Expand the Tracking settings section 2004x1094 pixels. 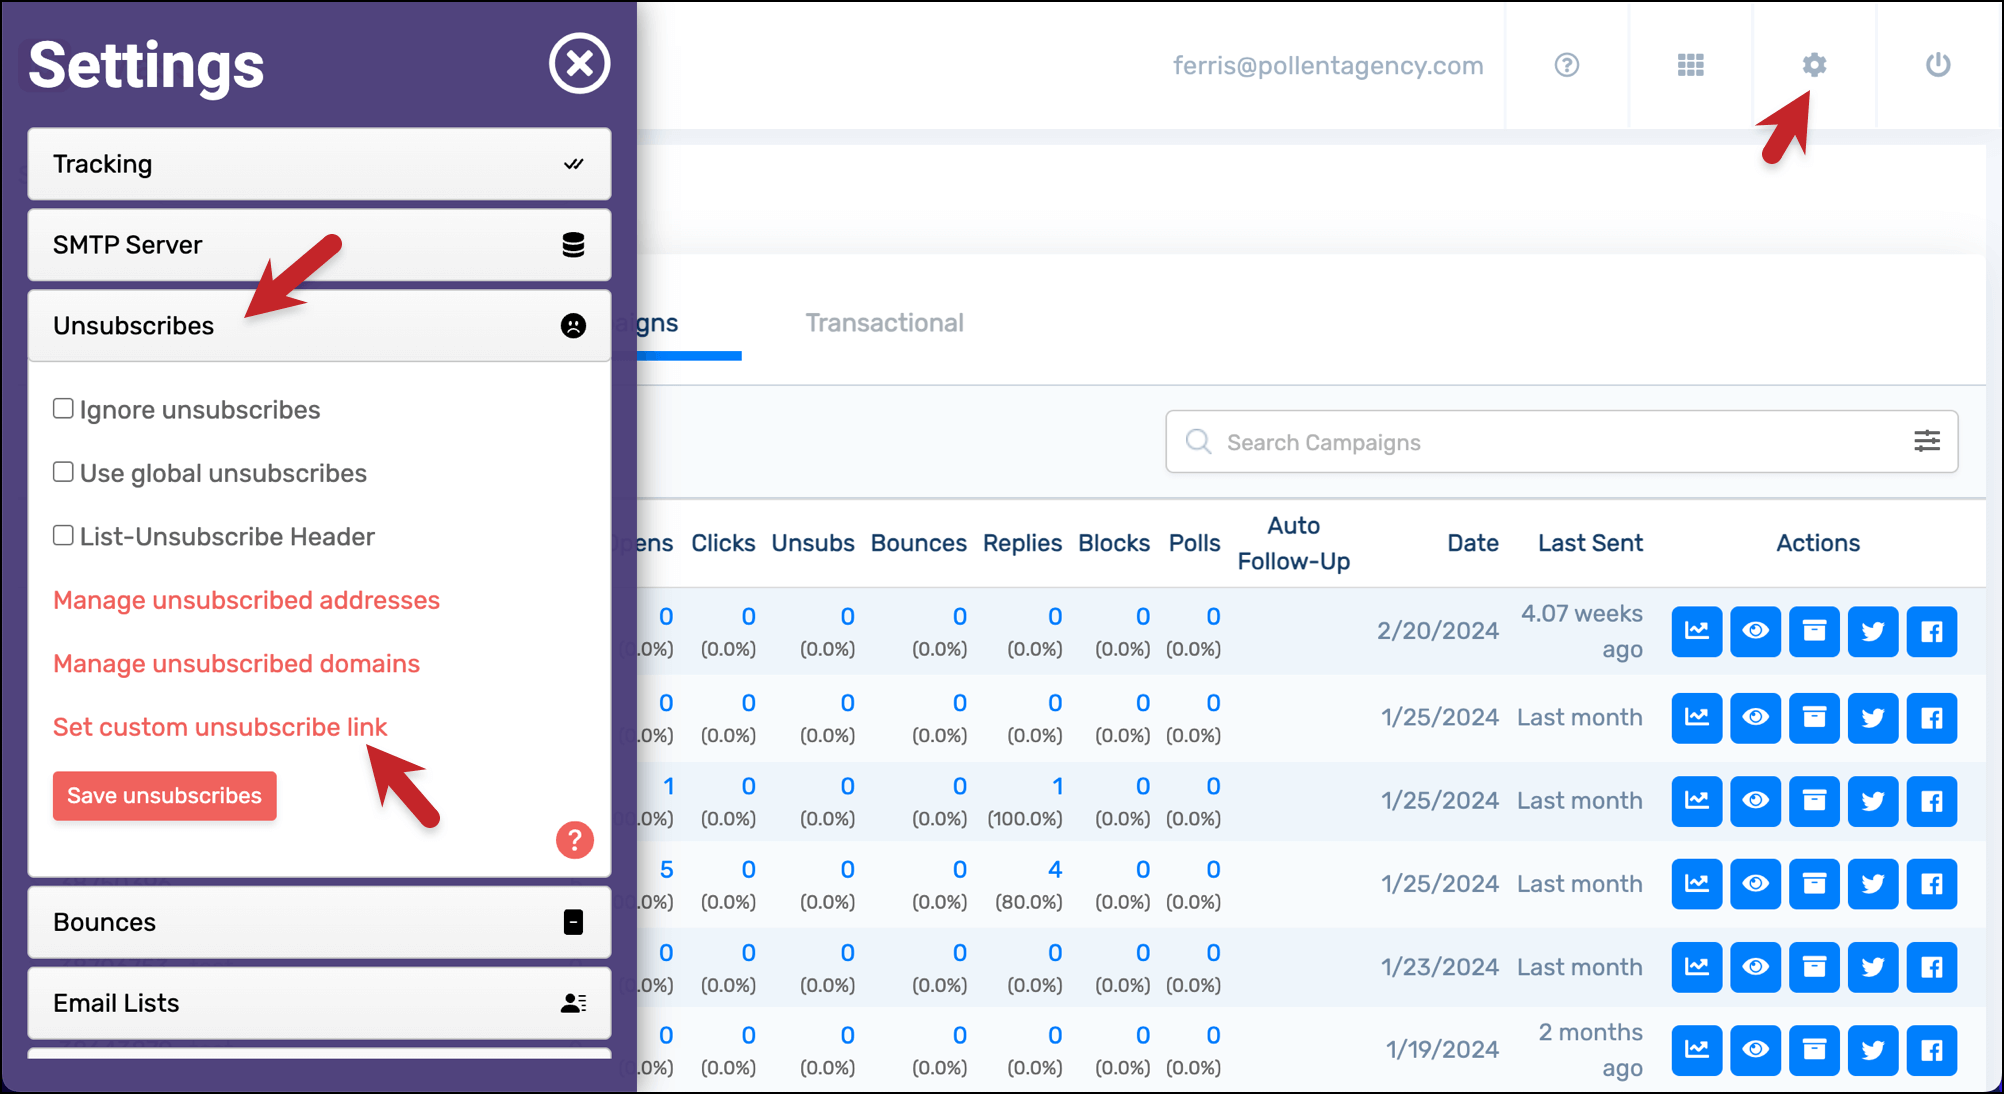point(319,164)
